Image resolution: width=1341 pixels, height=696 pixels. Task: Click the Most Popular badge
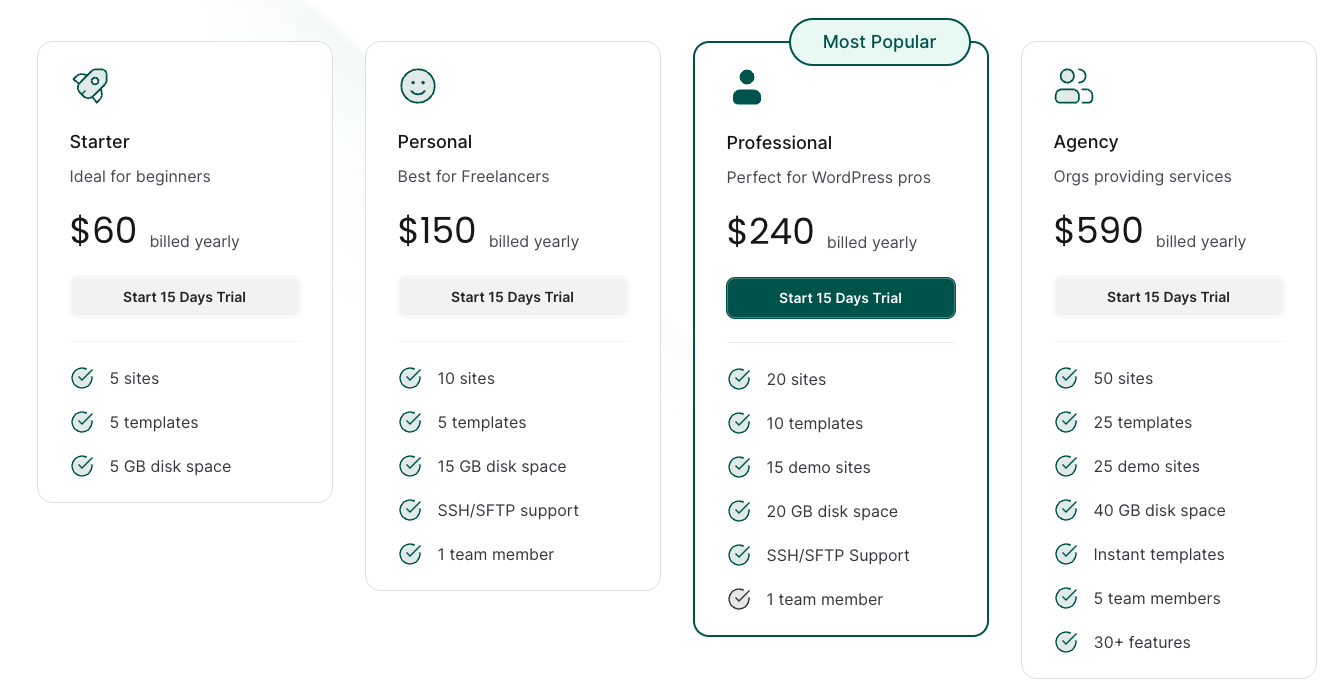point(879,42)
